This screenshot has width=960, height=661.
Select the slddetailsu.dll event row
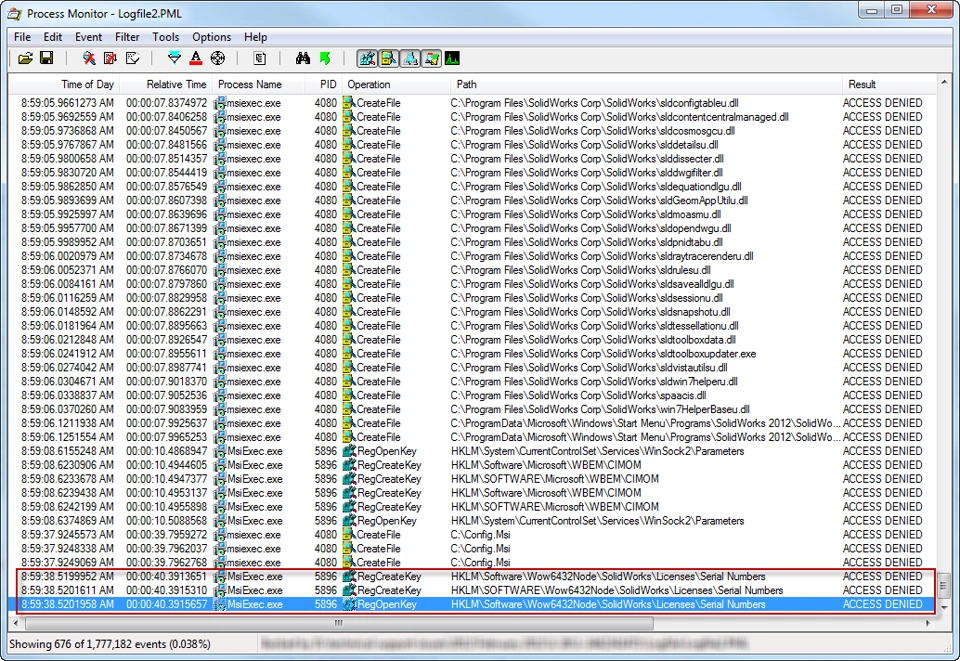coord(471,145)
